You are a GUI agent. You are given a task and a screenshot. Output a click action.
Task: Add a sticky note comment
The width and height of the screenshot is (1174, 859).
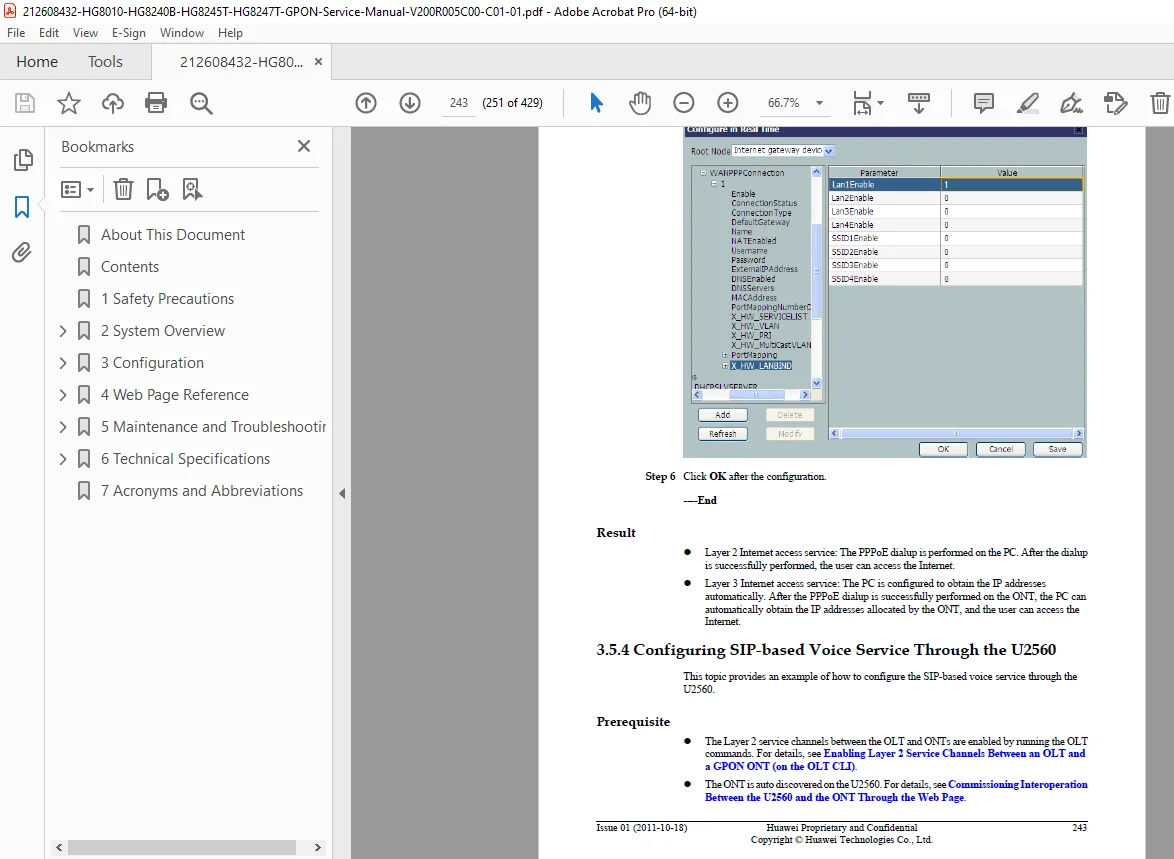(983, 103)
